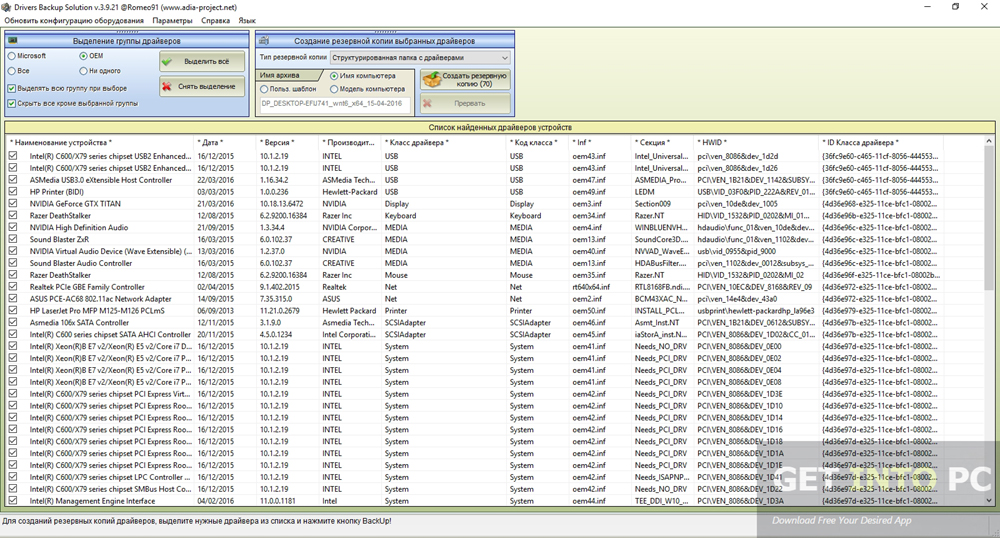
Task: Uncheck Asmedia 106x SATA Controller checkbox
Action: pyautogui.click(x=13, y=323)
